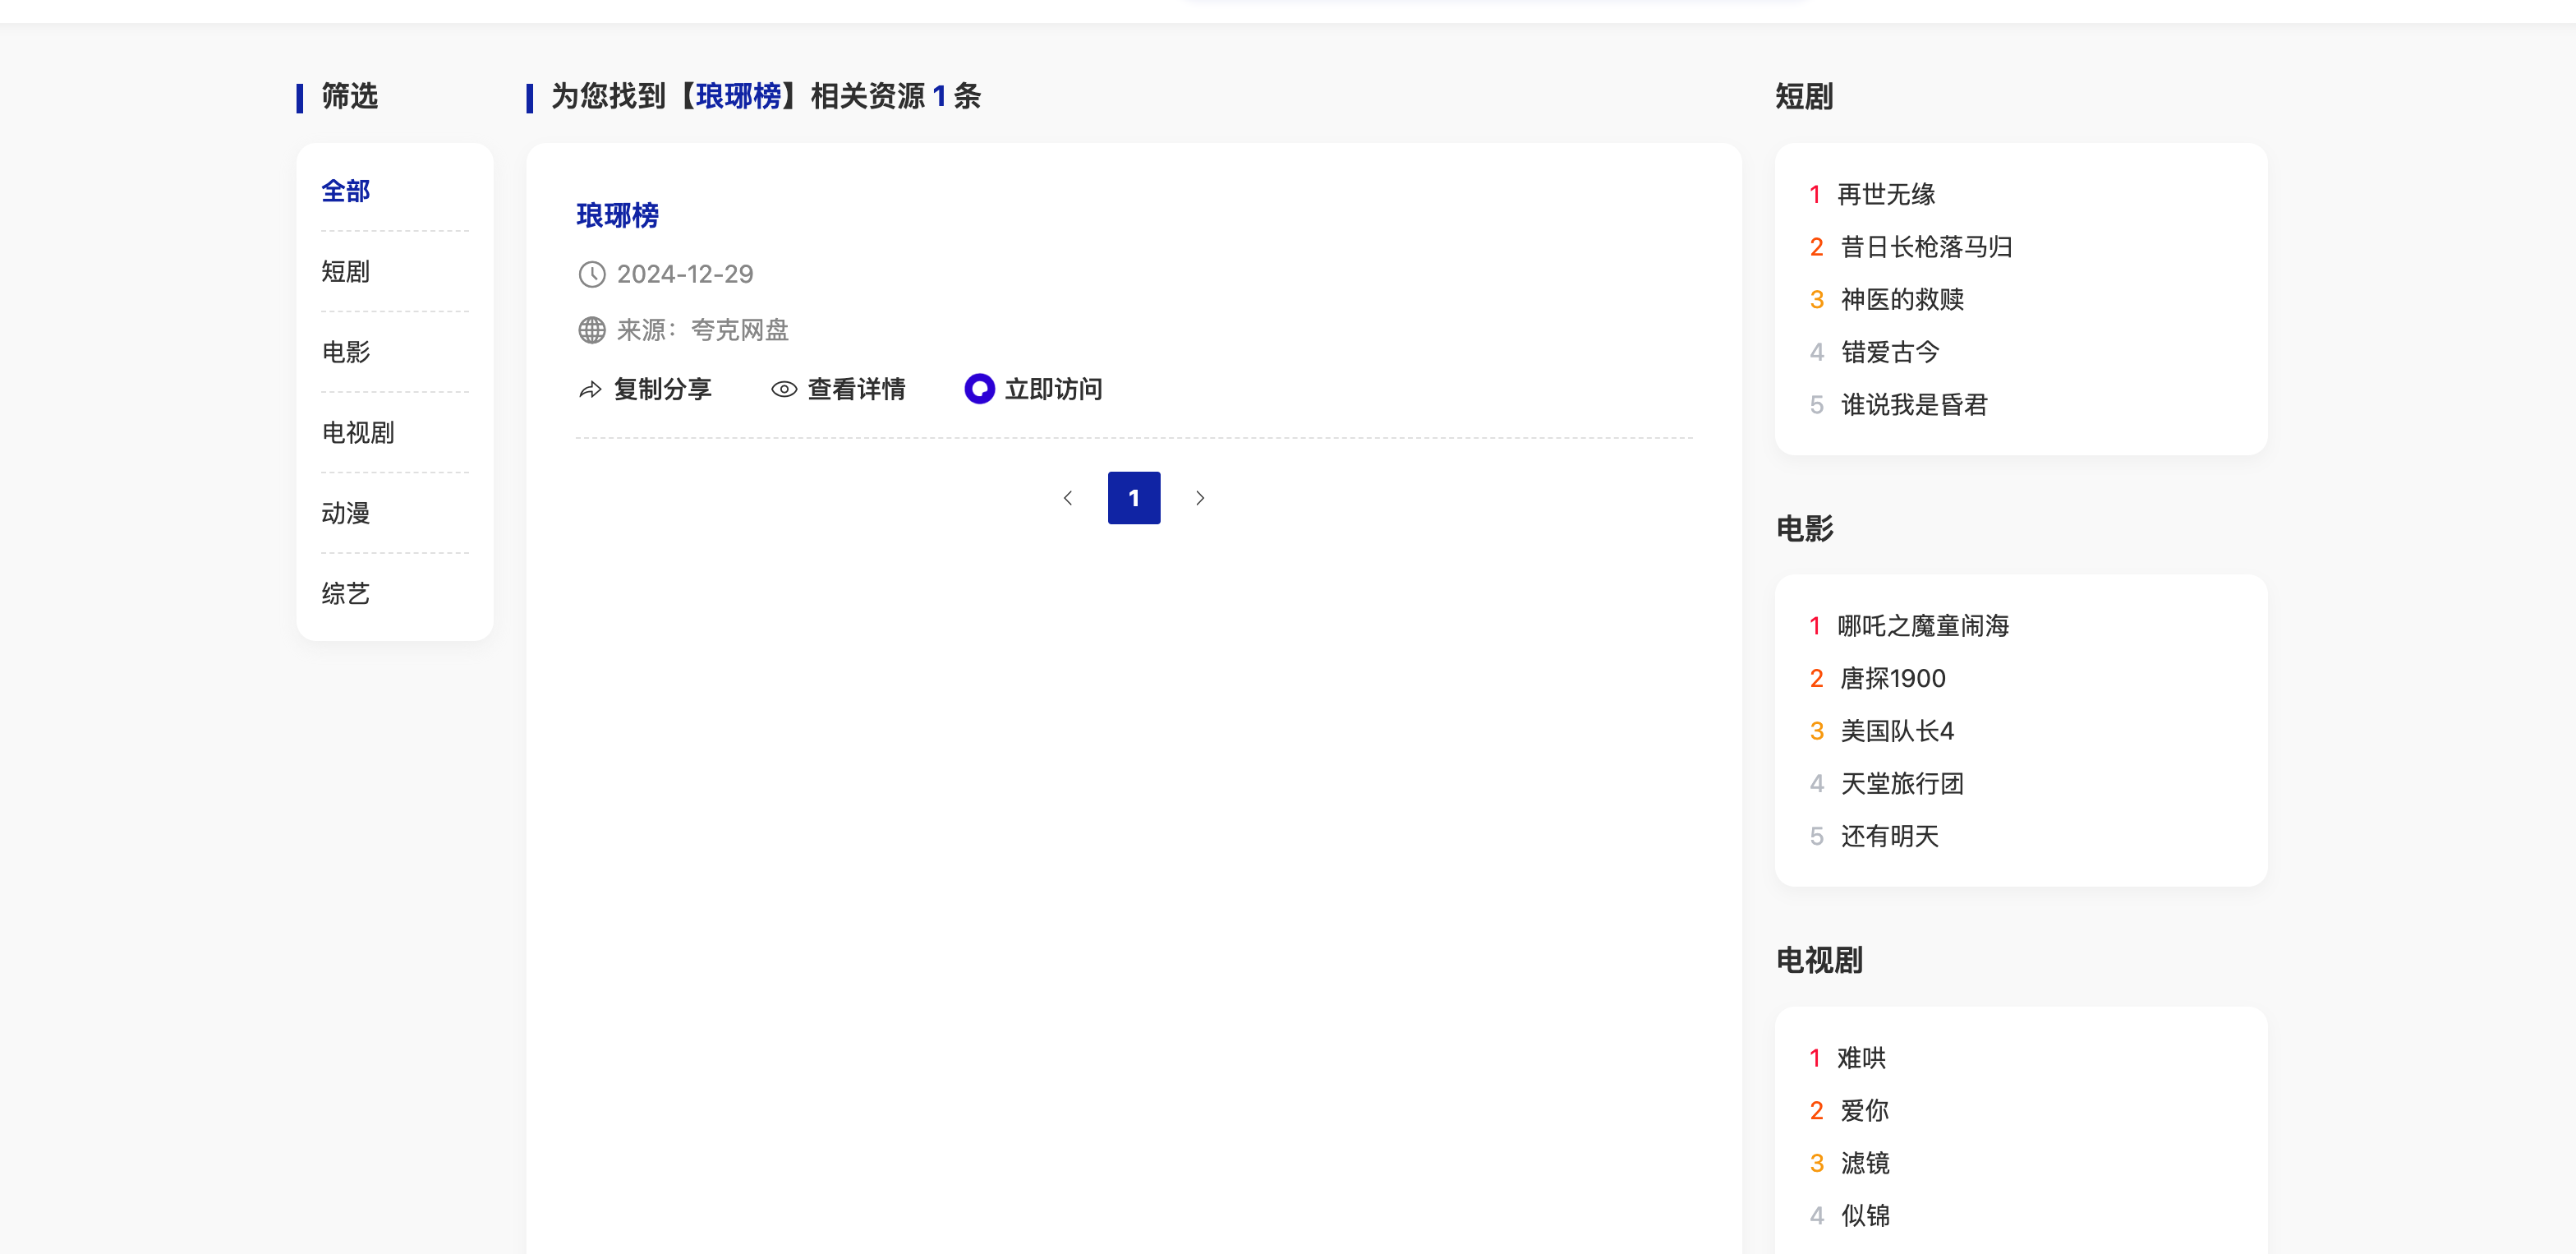The height and width of the screenshot is (1254, 2576).
Task: Open 美国队长4 movie entry
Action: point(1897,732)
